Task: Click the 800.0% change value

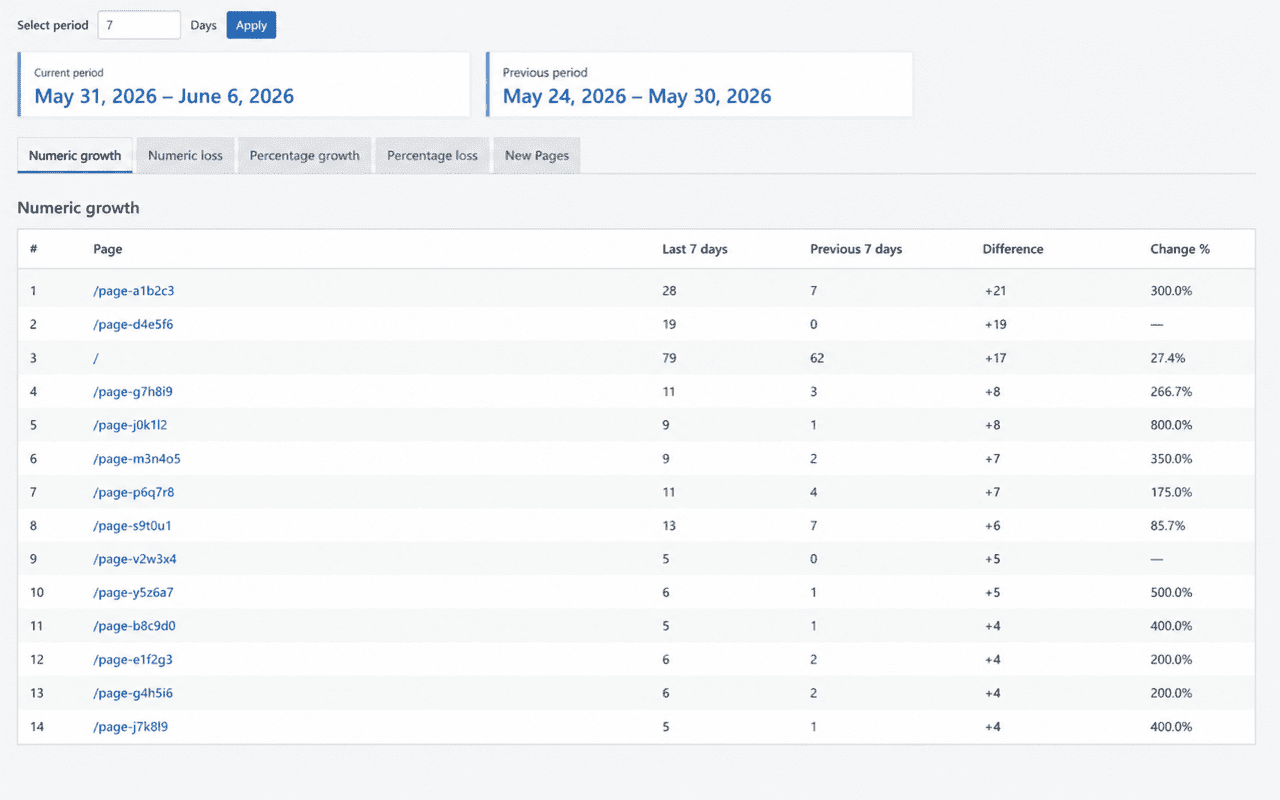Action: tap(1171, 425)
